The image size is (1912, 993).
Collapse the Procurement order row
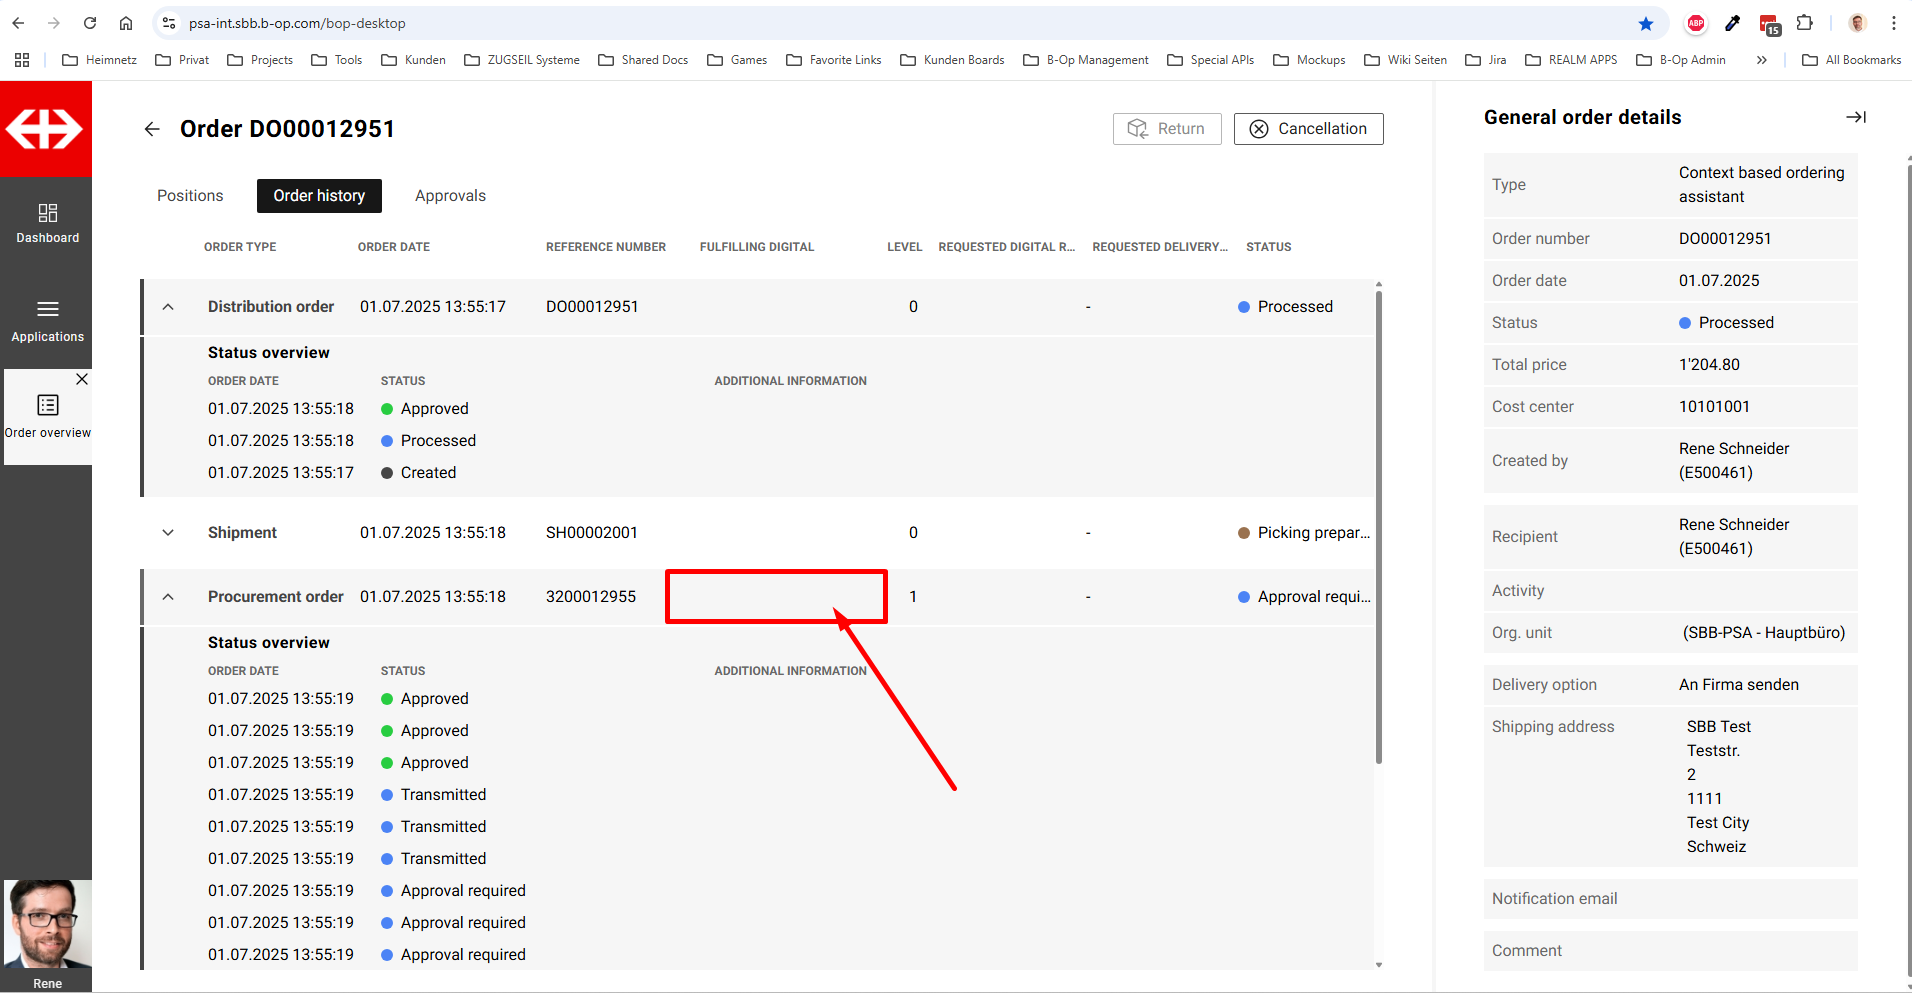[168, 597]
